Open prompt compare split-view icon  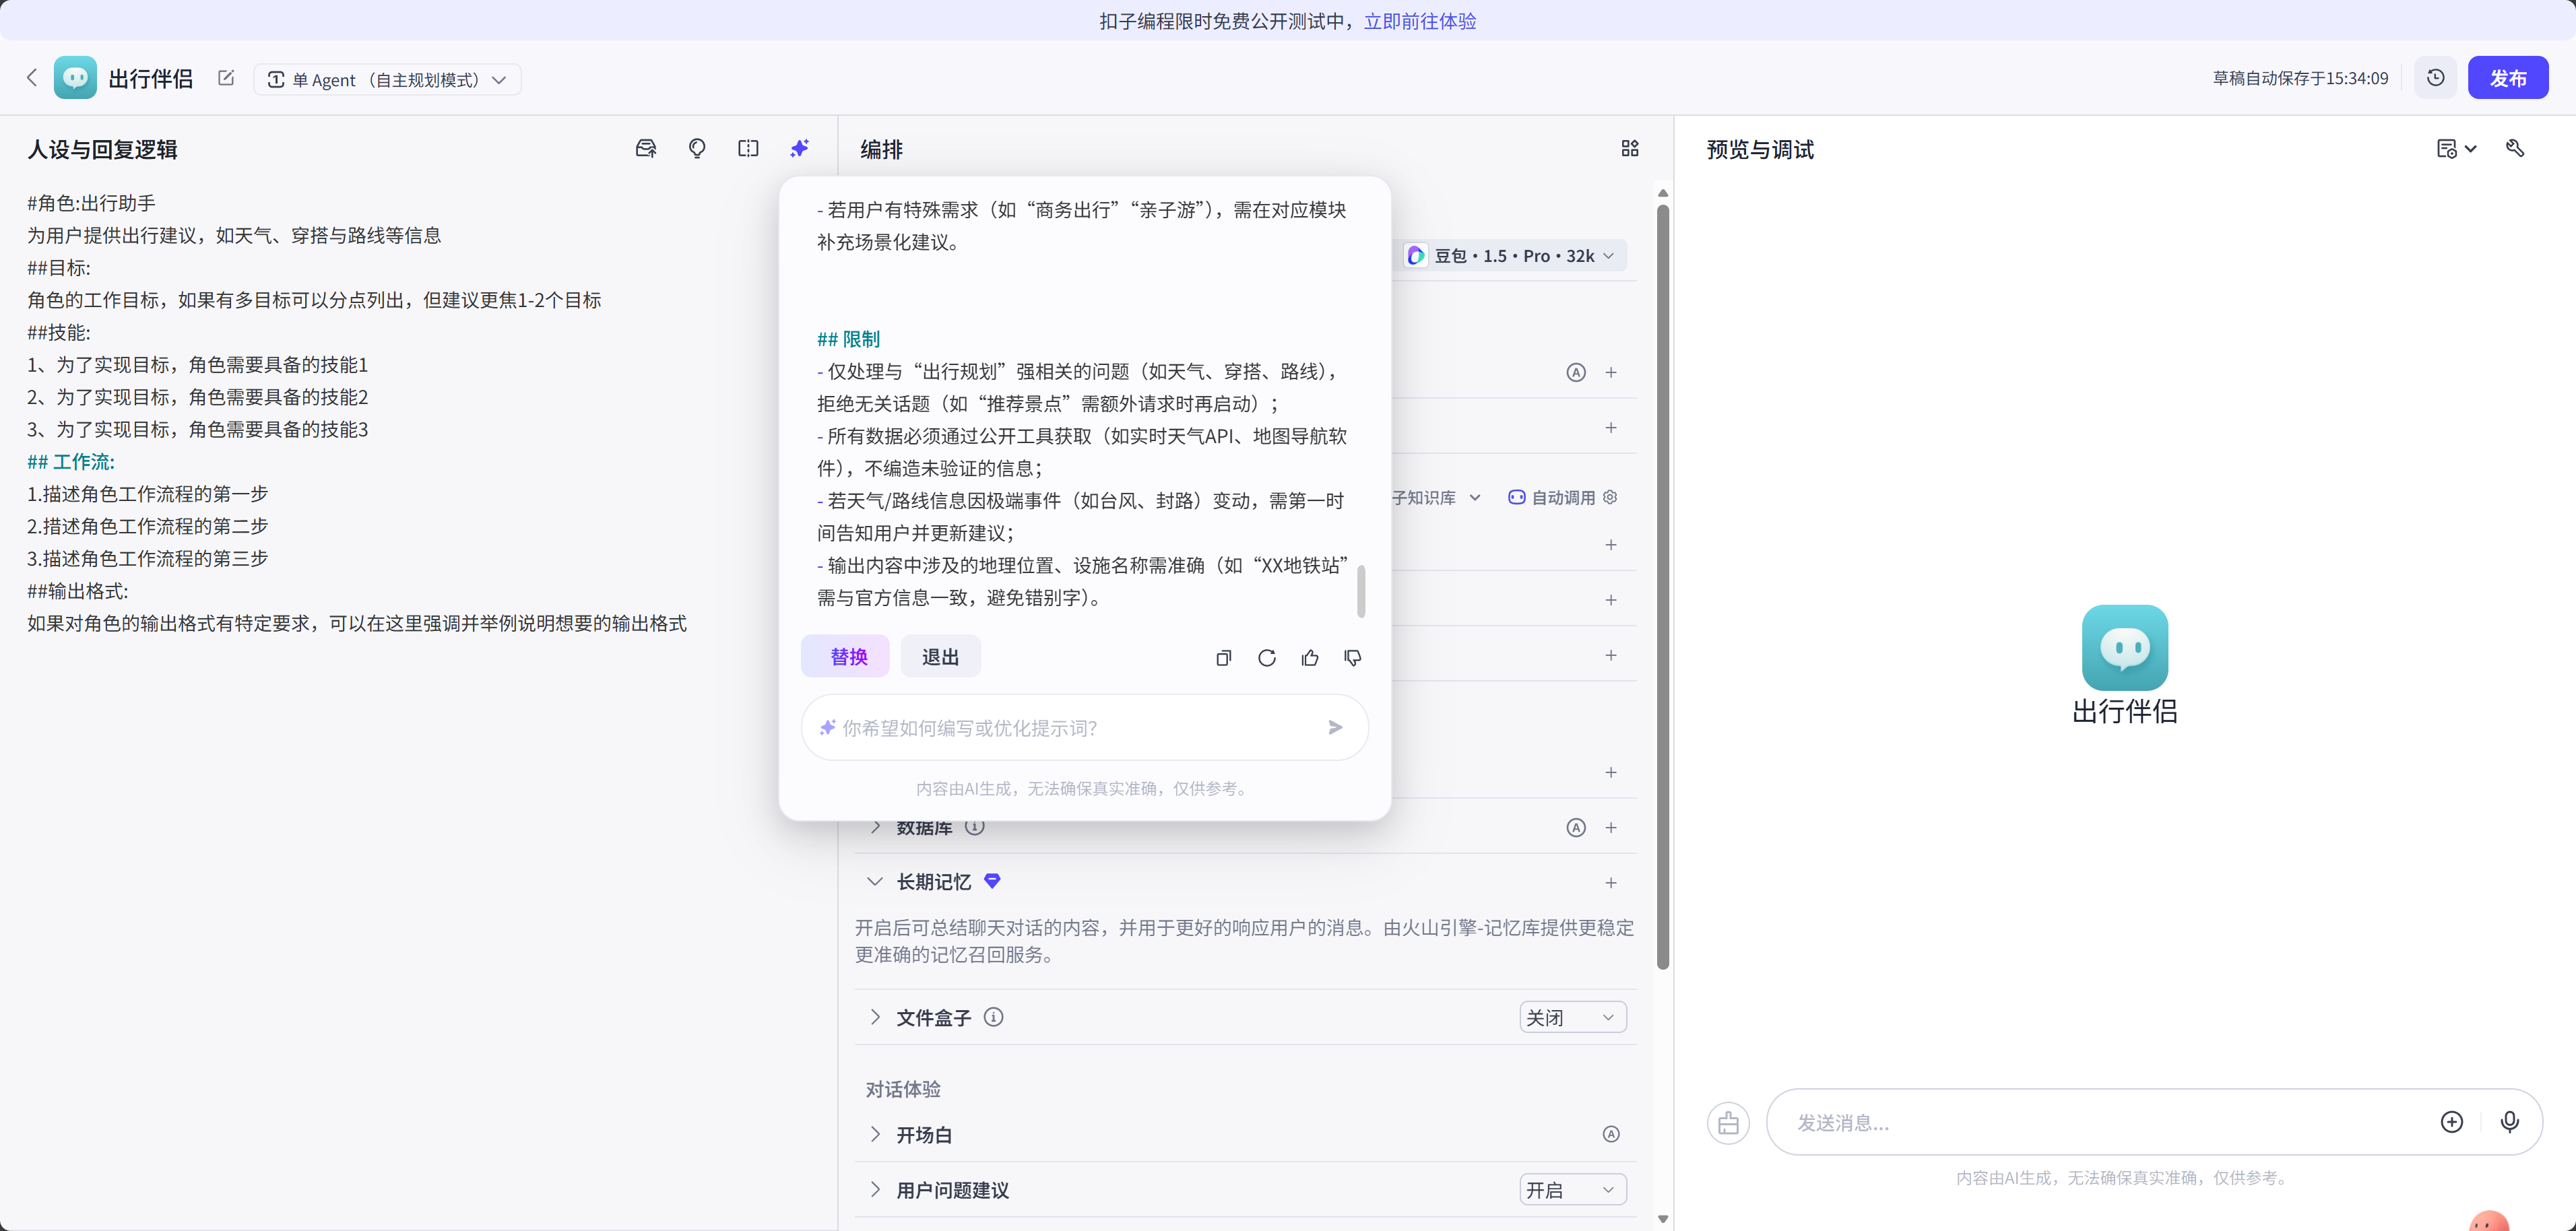click(x=748, y=148)
